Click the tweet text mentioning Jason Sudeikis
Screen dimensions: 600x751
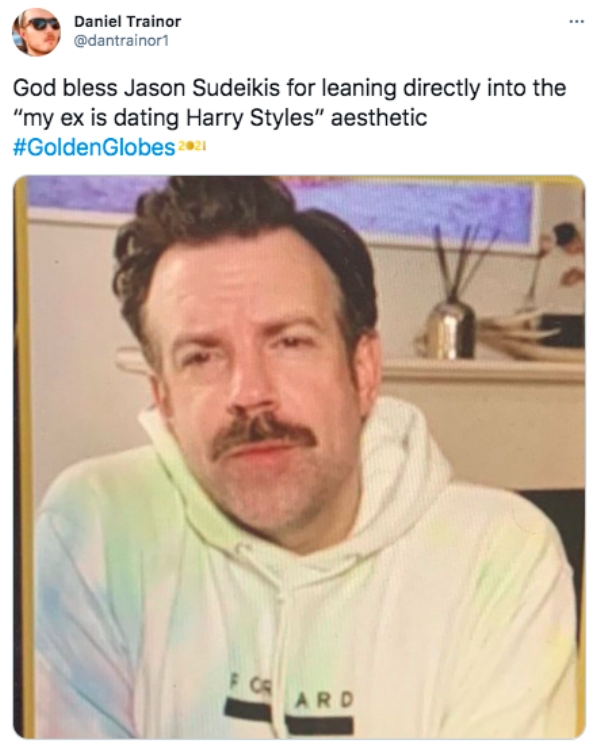click(289, 103)
